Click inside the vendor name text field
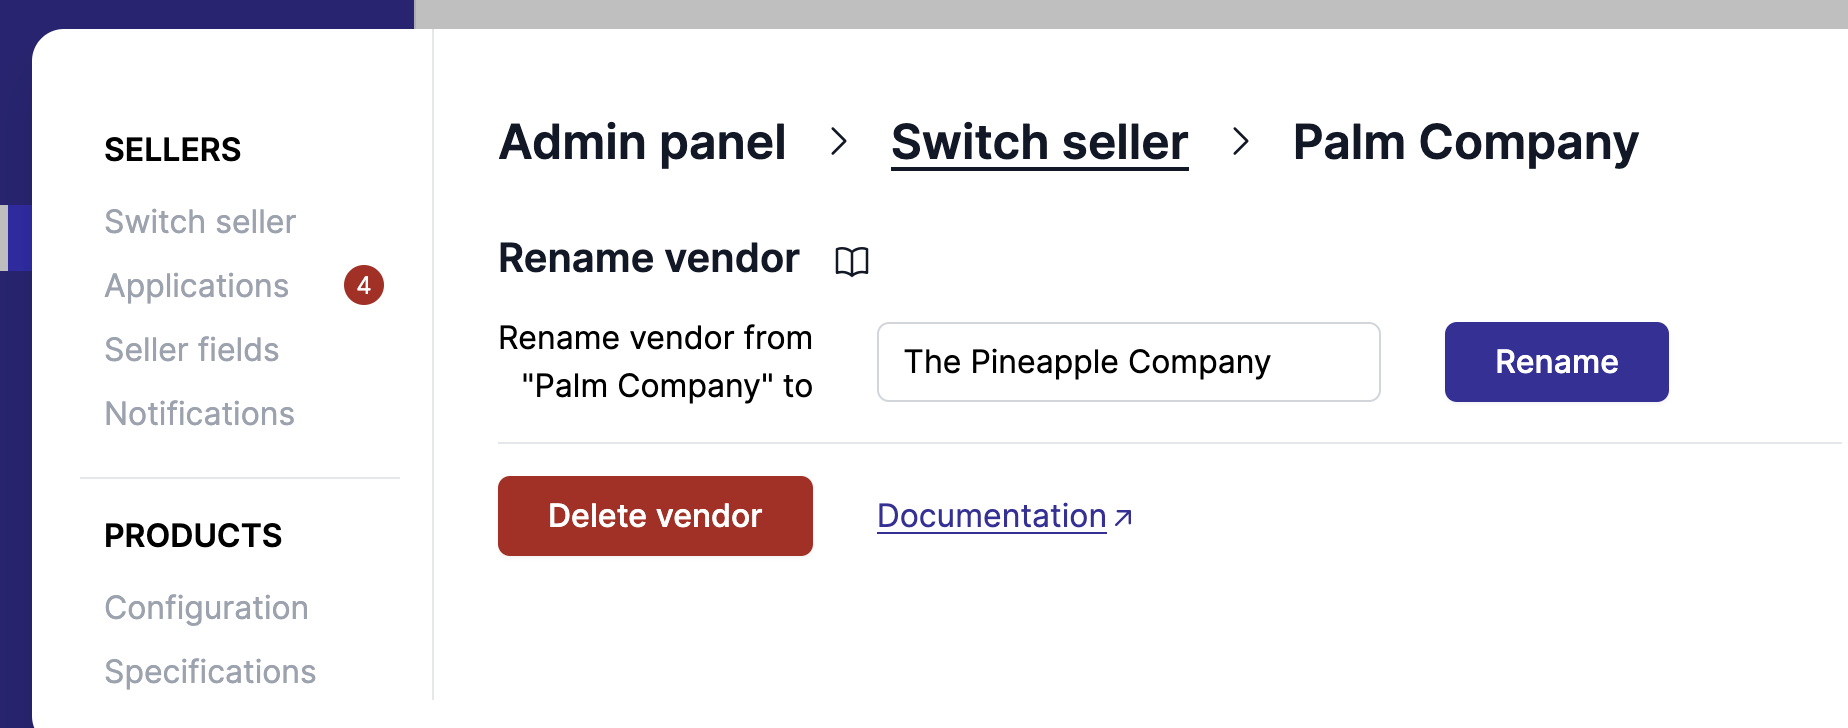Viewport: 1848px width, 728px height. click(x=1128, y=362)
